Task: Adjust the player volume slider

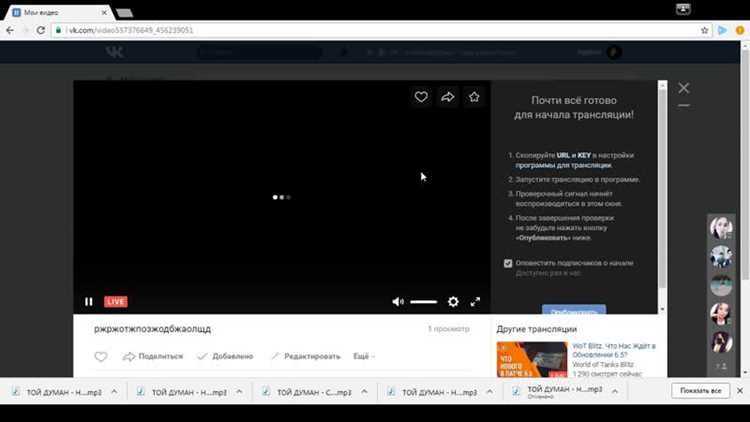Action: coord(423,302)
